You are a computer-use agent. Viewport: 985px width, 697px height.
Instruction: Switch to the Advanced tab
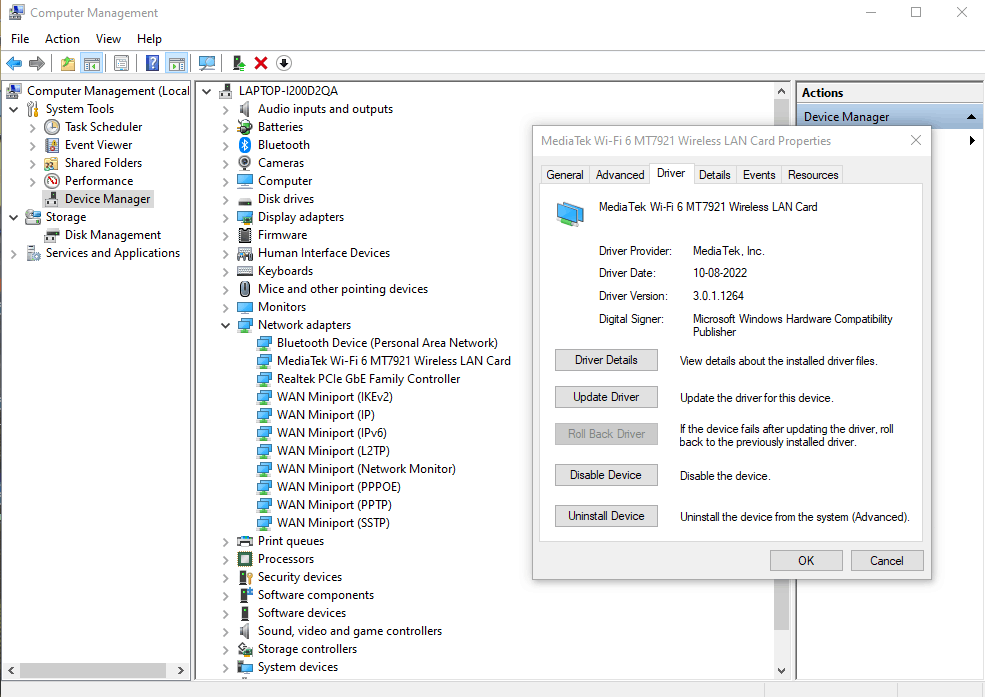[x=620, y=175]
